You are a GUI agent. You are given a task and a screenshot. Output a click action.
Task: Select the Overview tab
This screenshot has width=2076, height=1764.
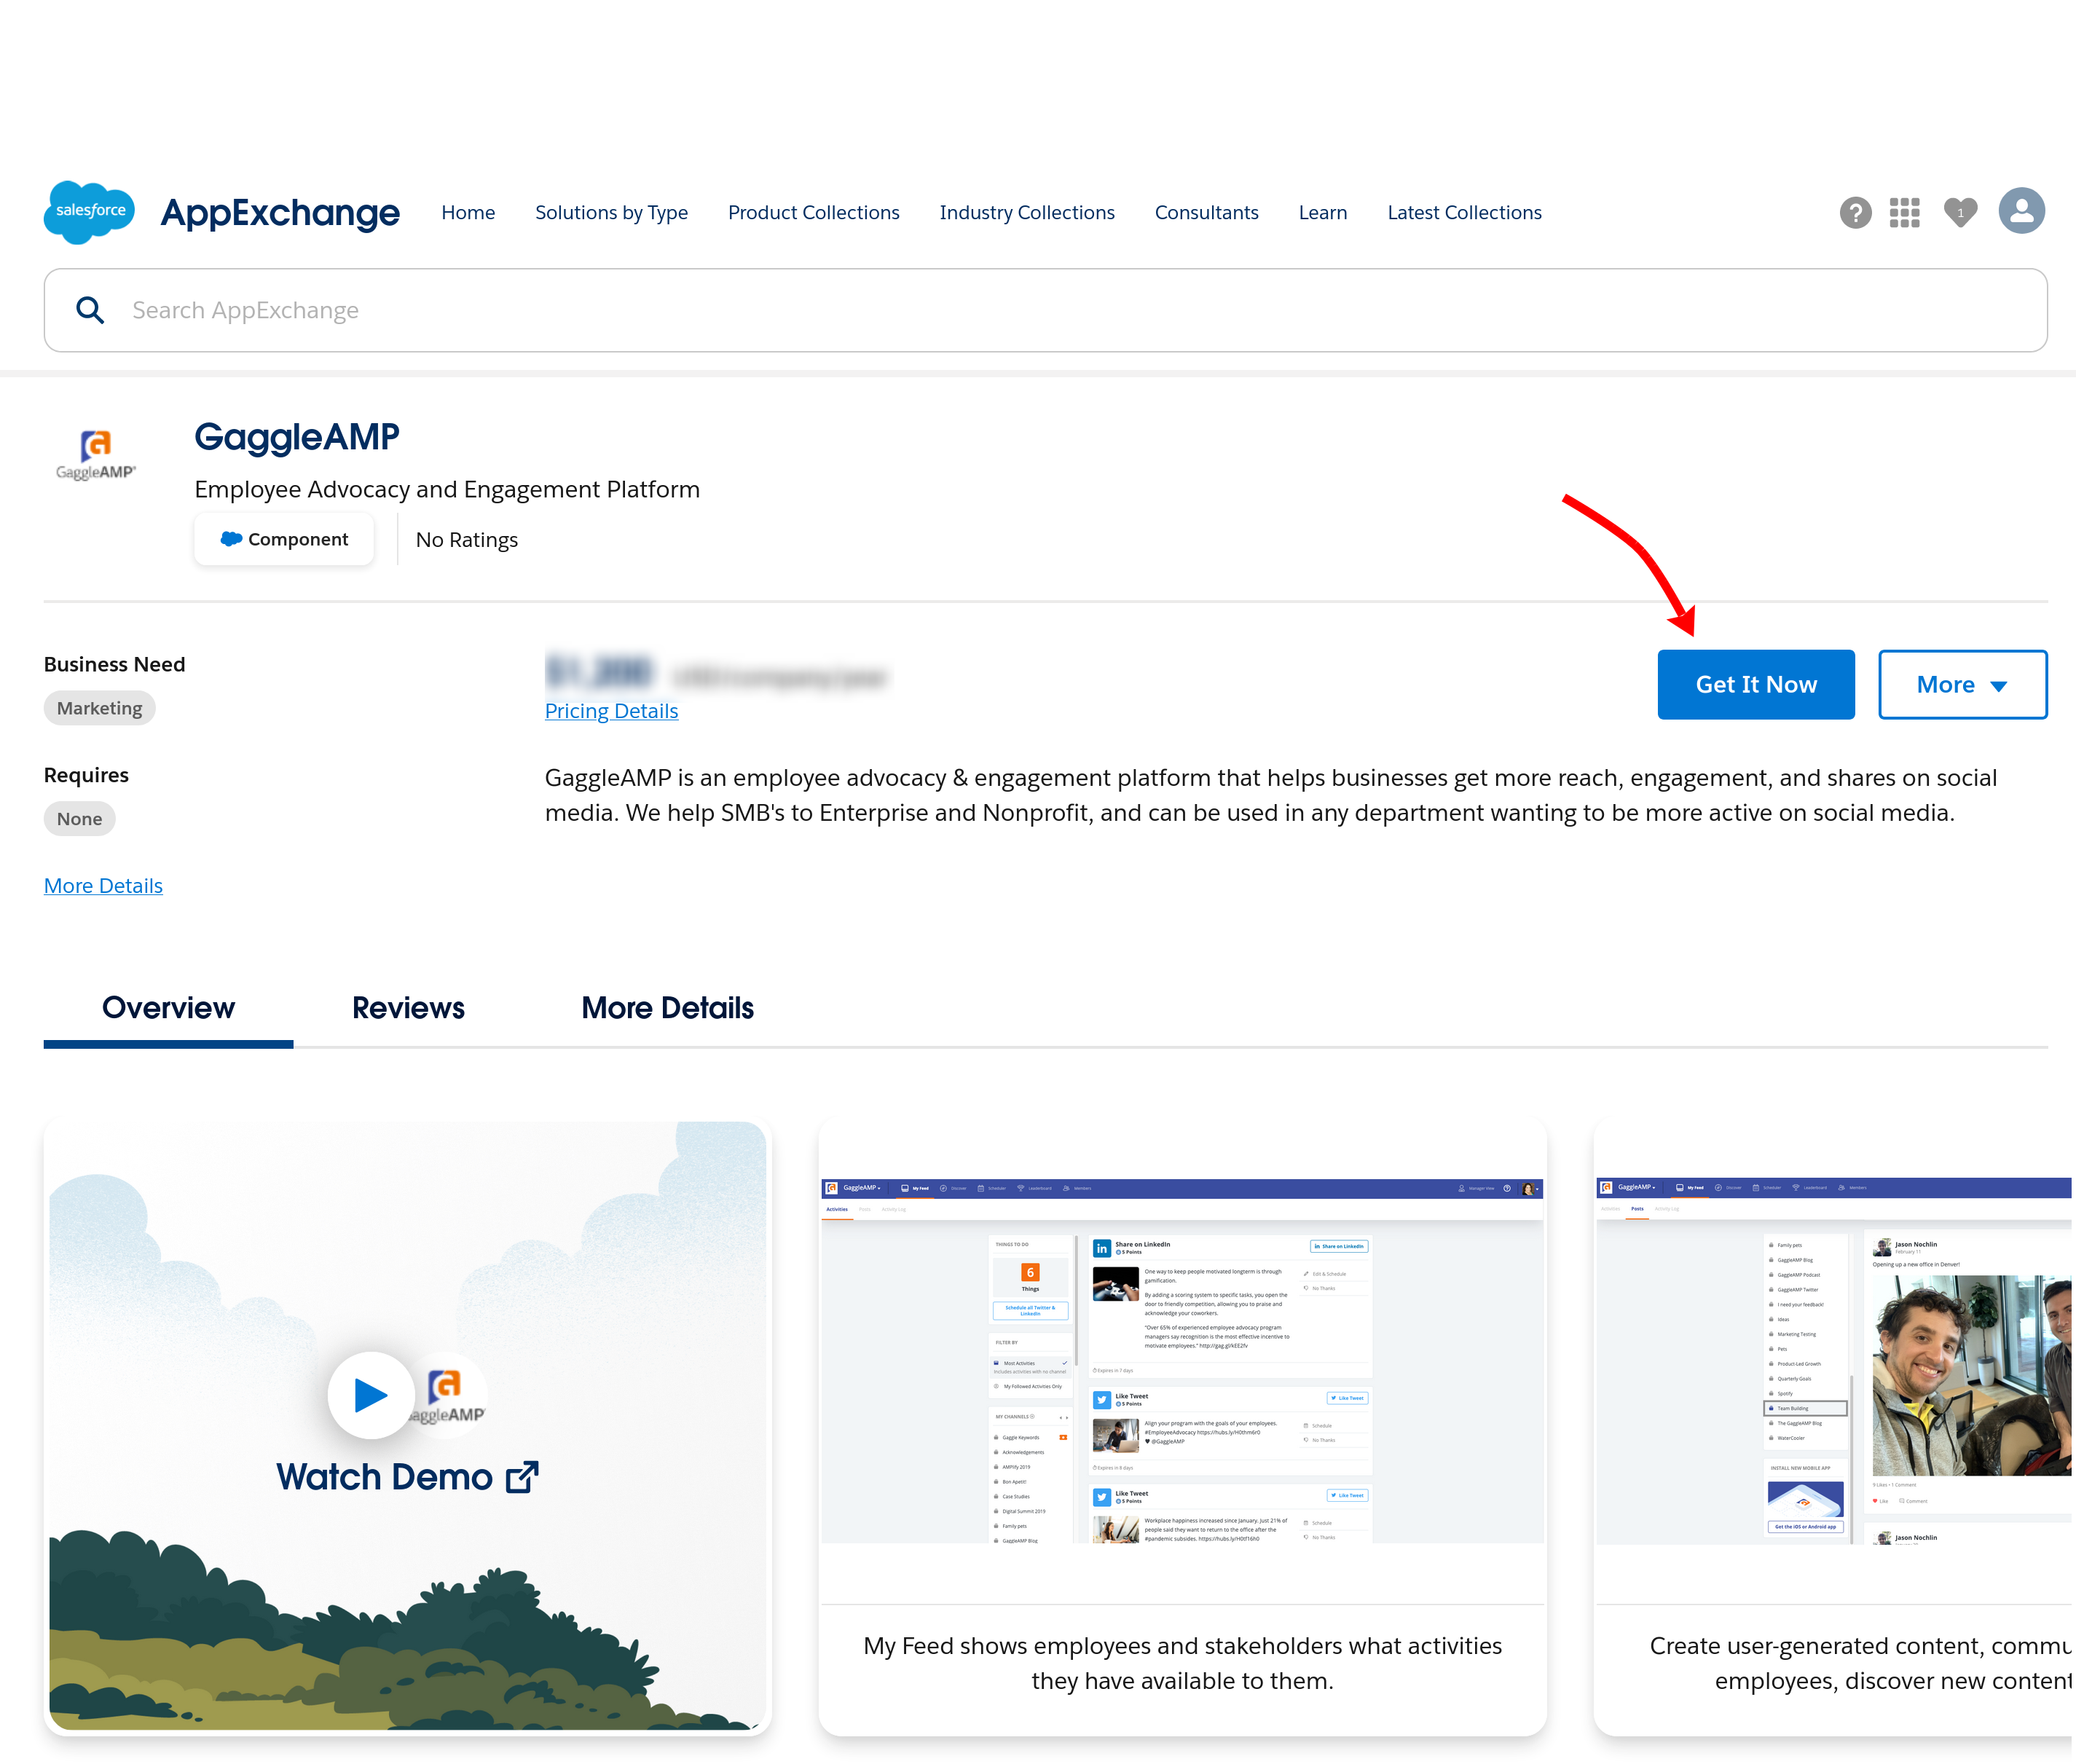click(168, 1008)
